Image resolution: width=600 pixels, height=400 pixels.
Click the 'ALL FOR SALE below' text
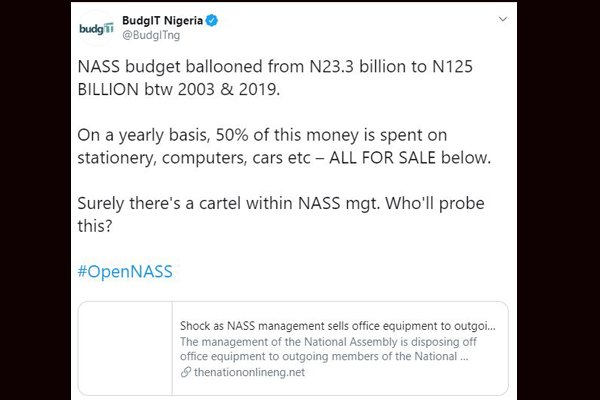point(410,158)
